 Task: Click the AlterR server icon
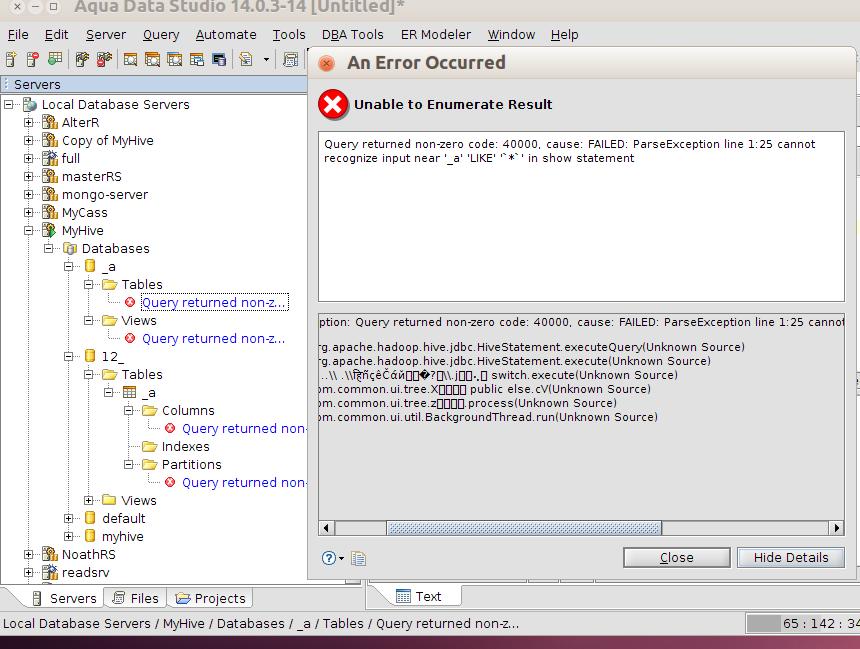click(x=50, y=122)
